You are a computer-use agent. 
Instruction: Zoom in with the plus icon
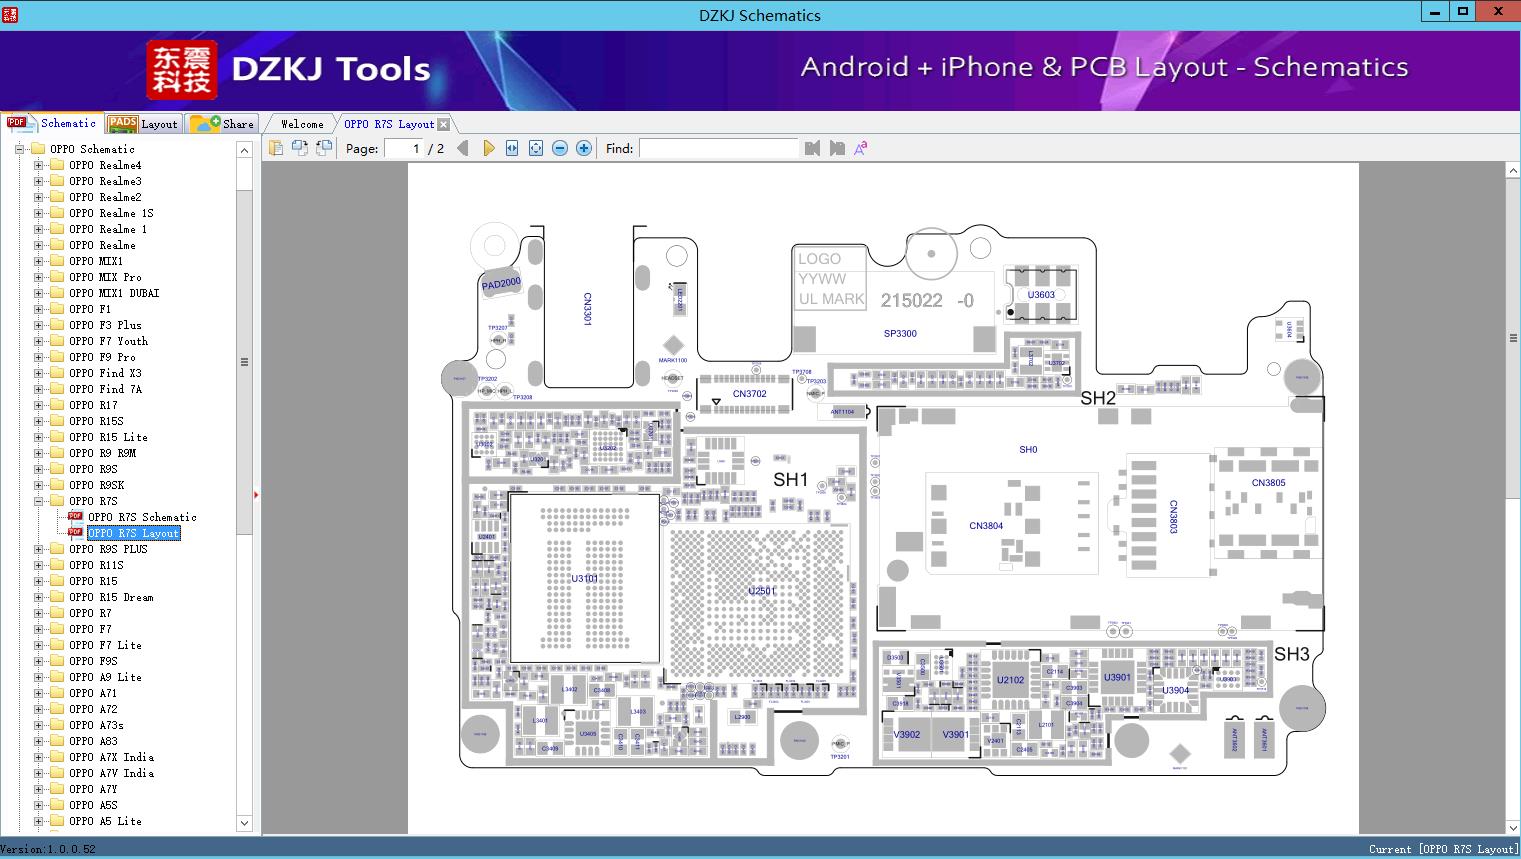[584, 148]
